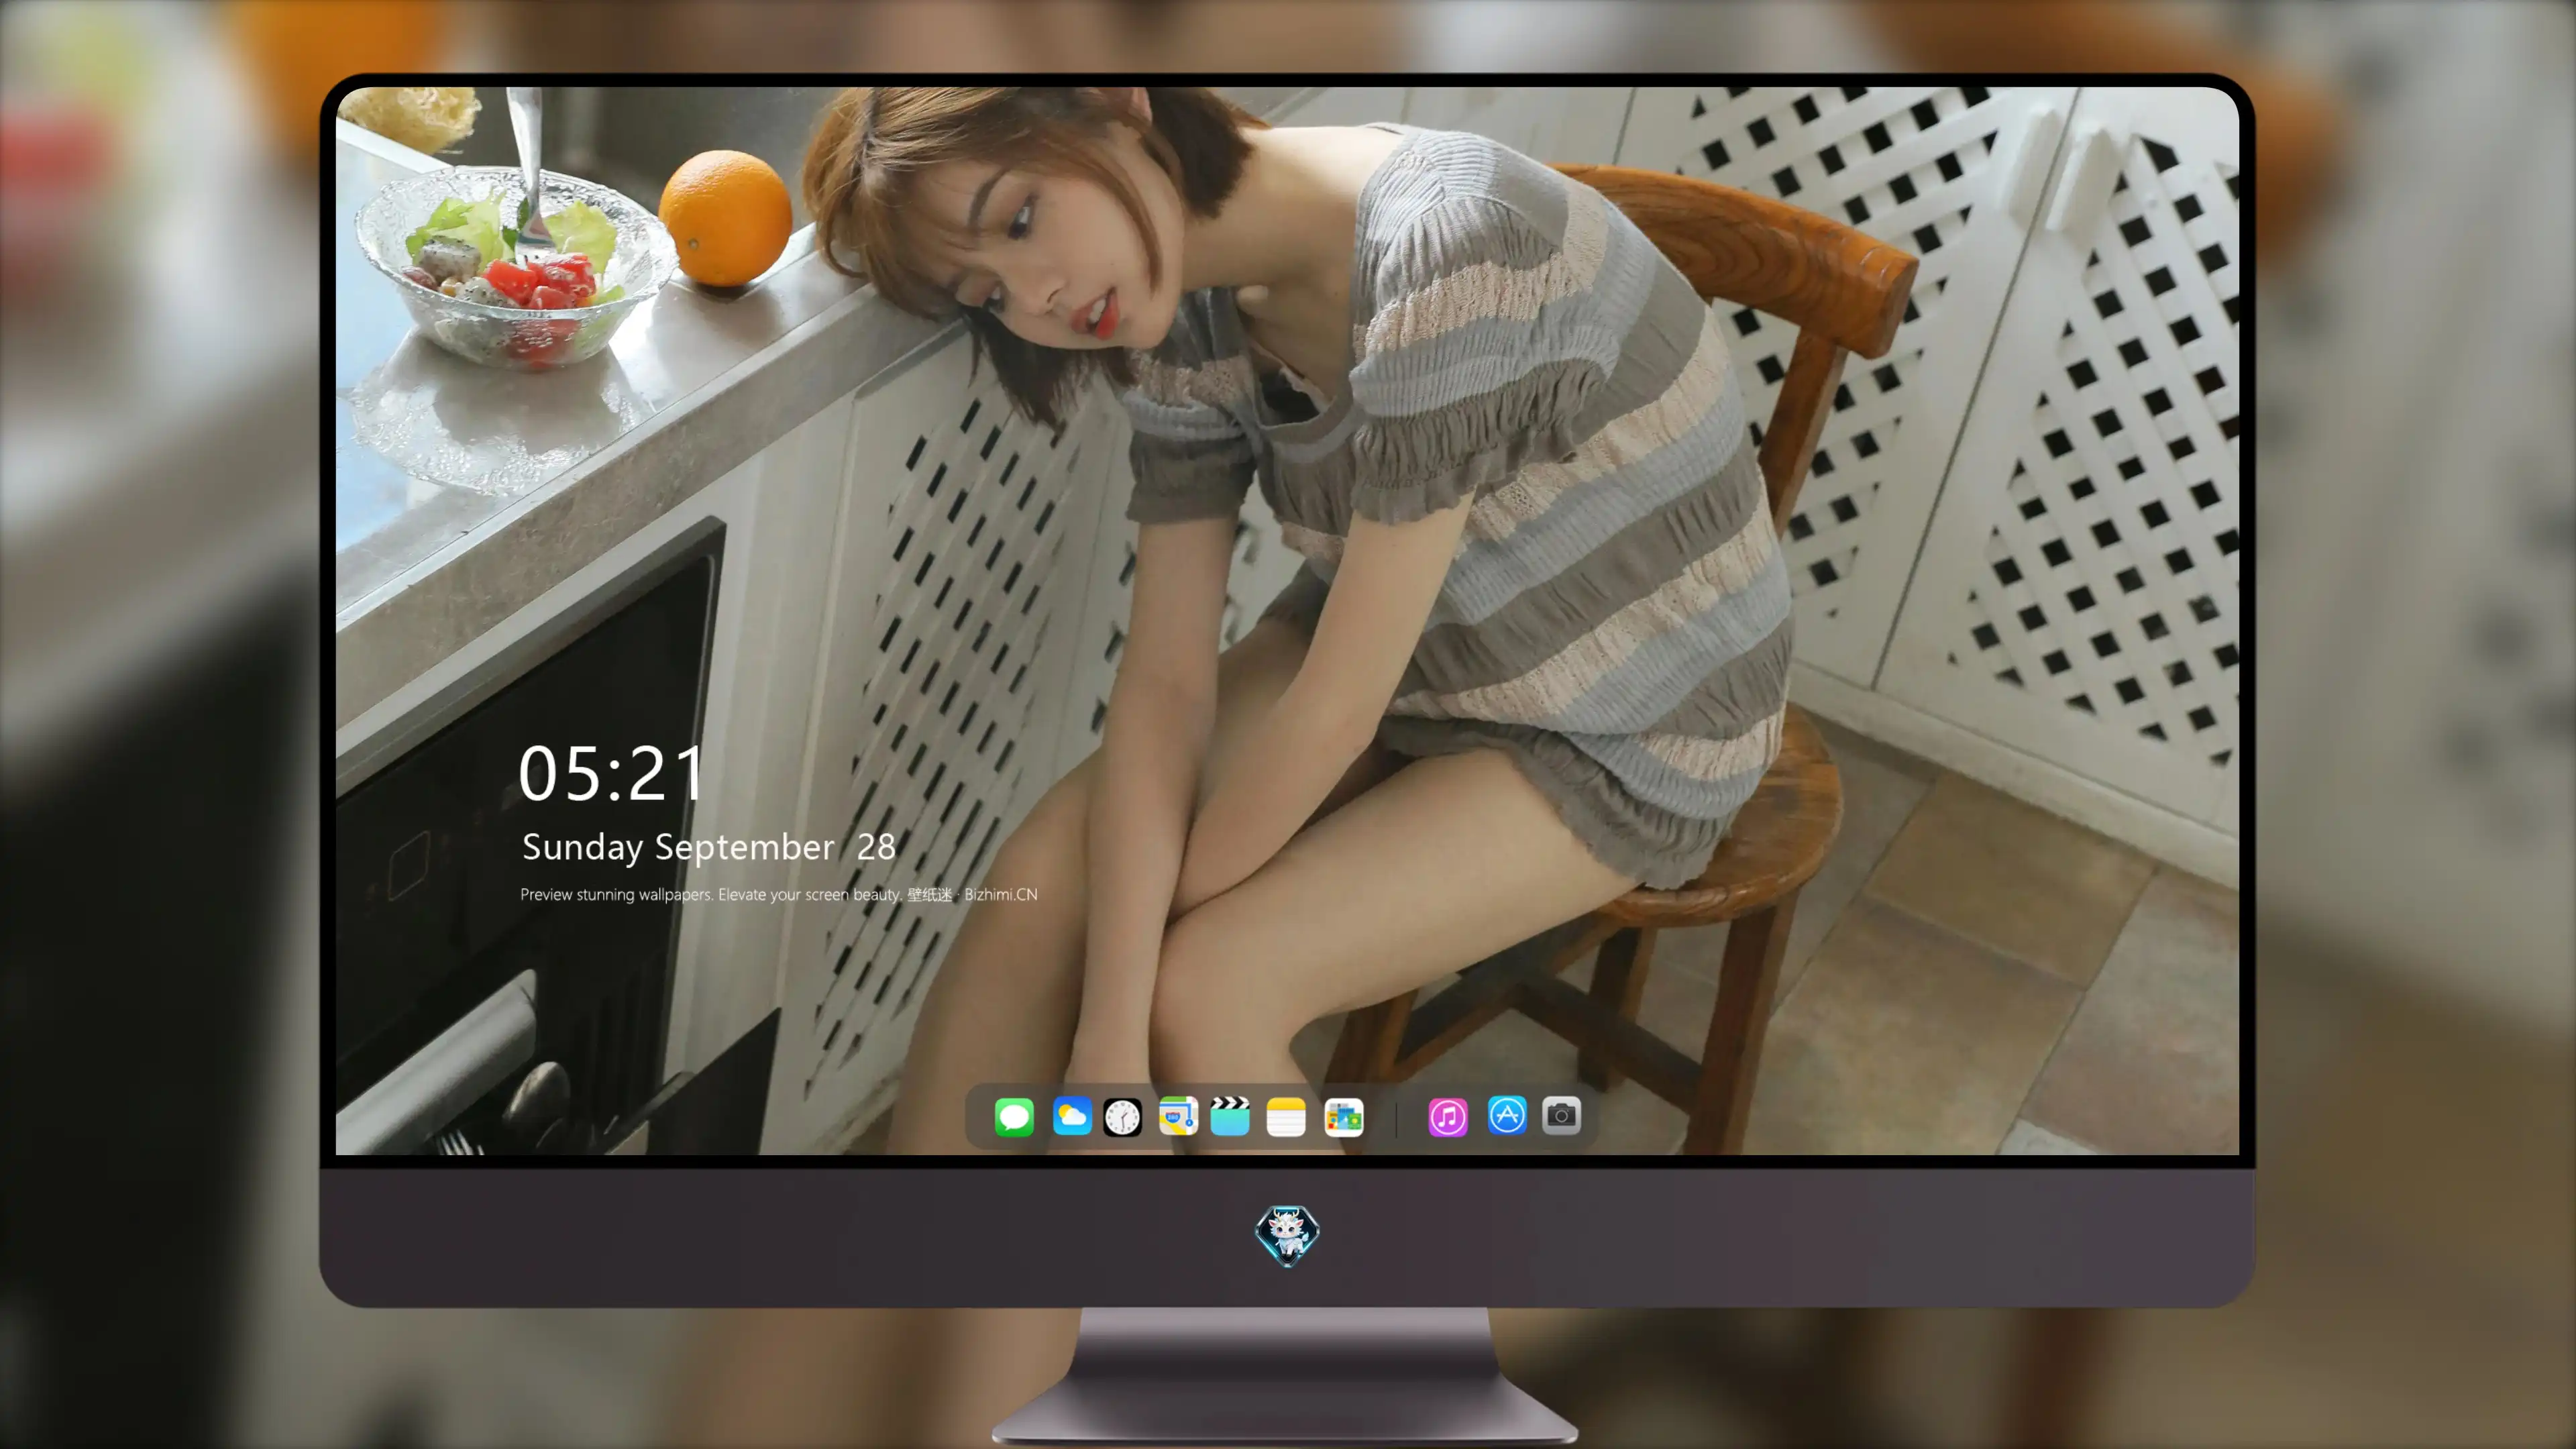This screenshot has width=2576, height=1449.
Task: Launch the pink iTunes music icon
Action: click(1448, 1116)
